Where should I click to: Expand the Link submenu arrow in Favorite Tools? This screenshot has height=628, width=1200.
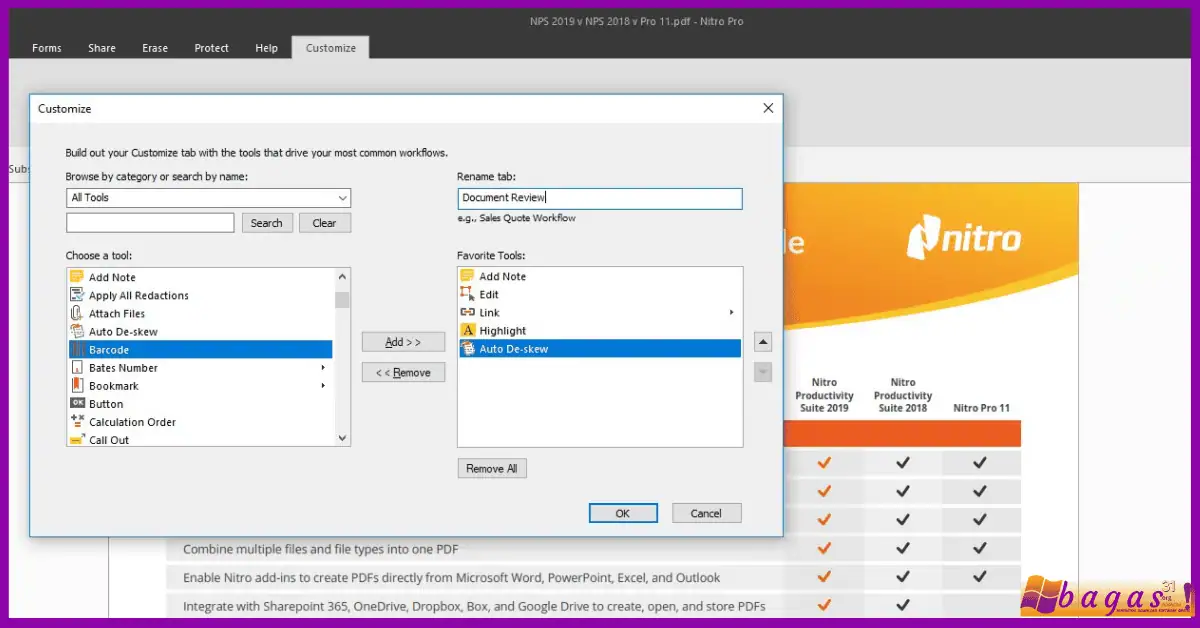click(x=732, y=313)
